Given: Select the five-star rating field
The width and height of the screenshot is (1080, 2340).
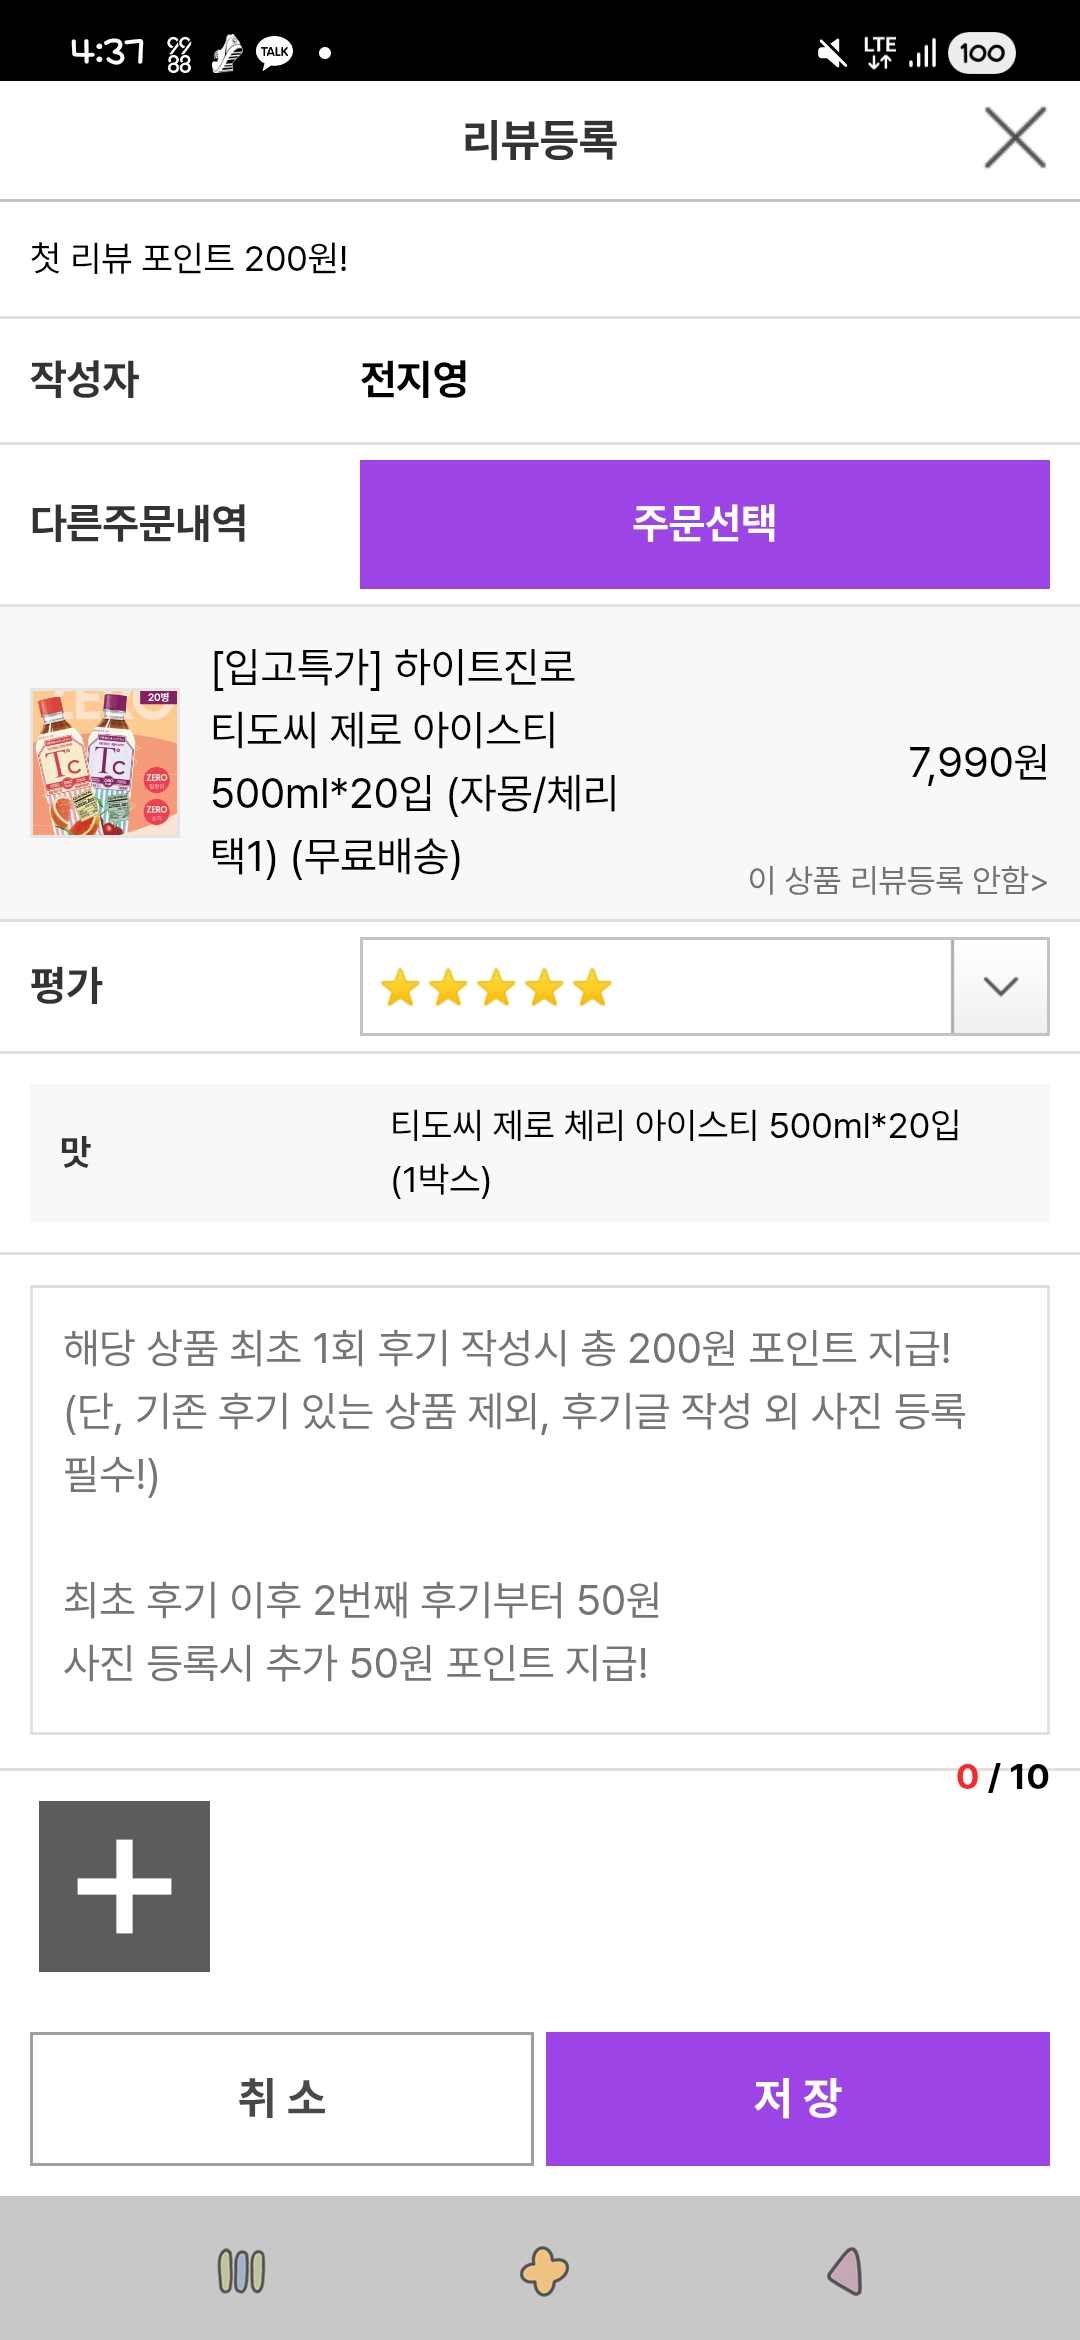Looking at the screenshot, I should (x=656, y=986).
